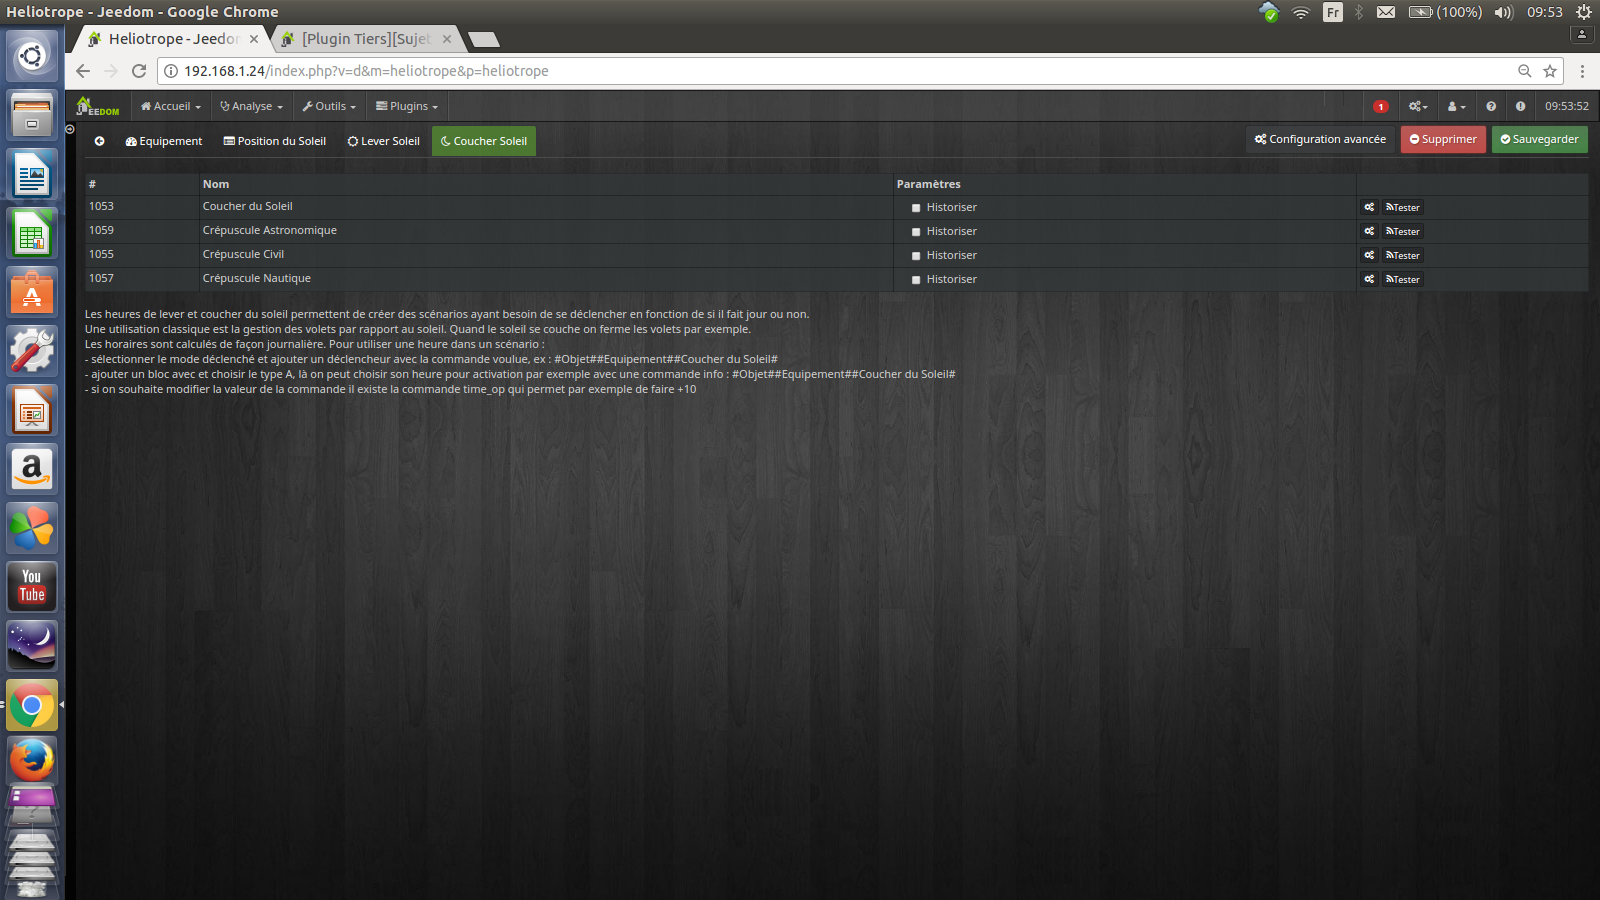Click the green Sauvegarder button
This screenshot has height=900, width=1600.
(x=1540, y=139)
